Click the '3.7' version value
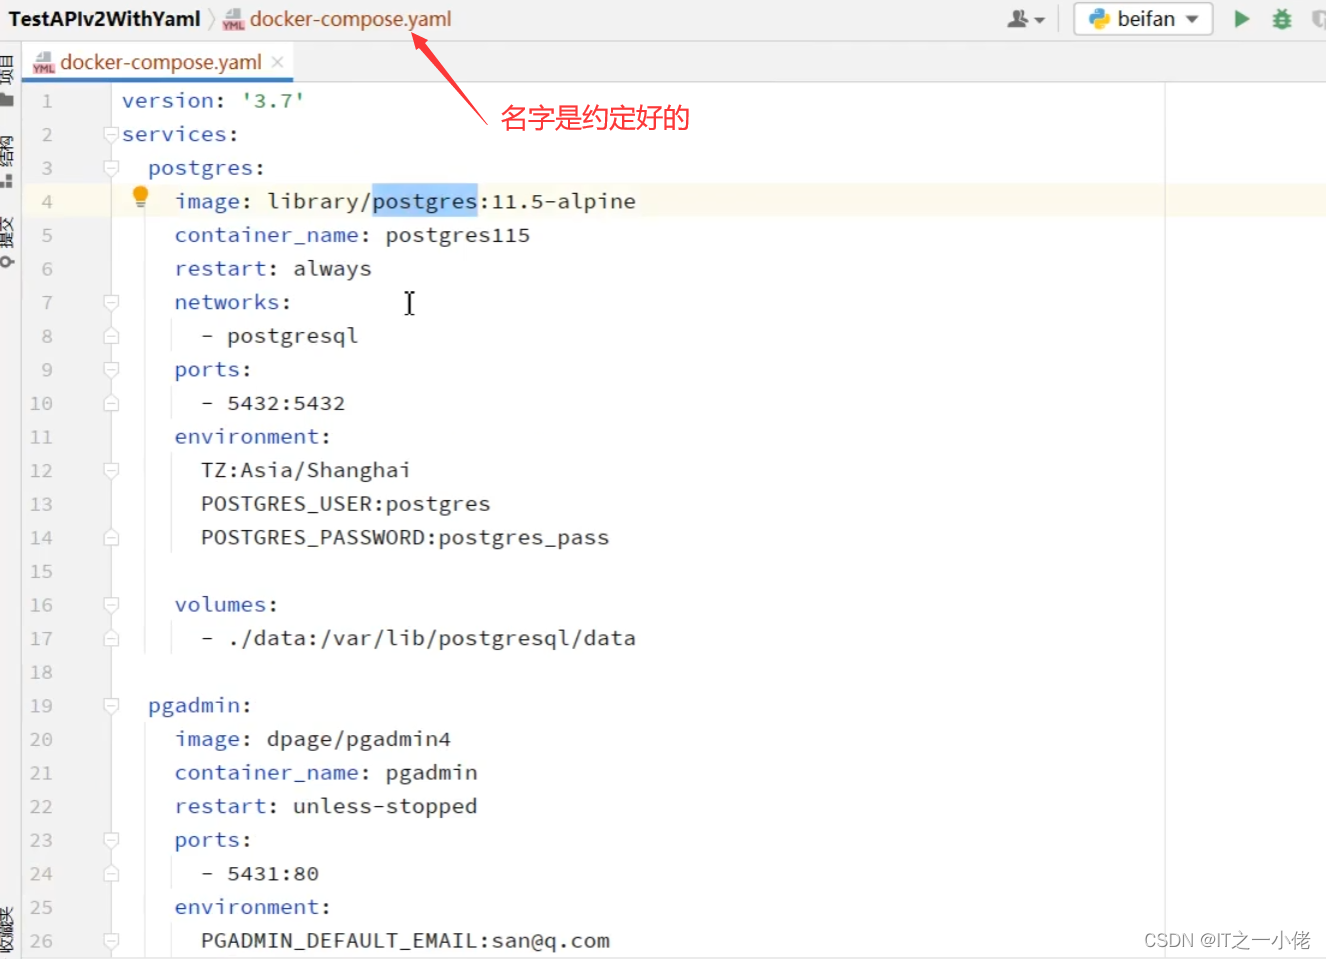Viewport: 1326px width, 959px height. pos(273,101)
